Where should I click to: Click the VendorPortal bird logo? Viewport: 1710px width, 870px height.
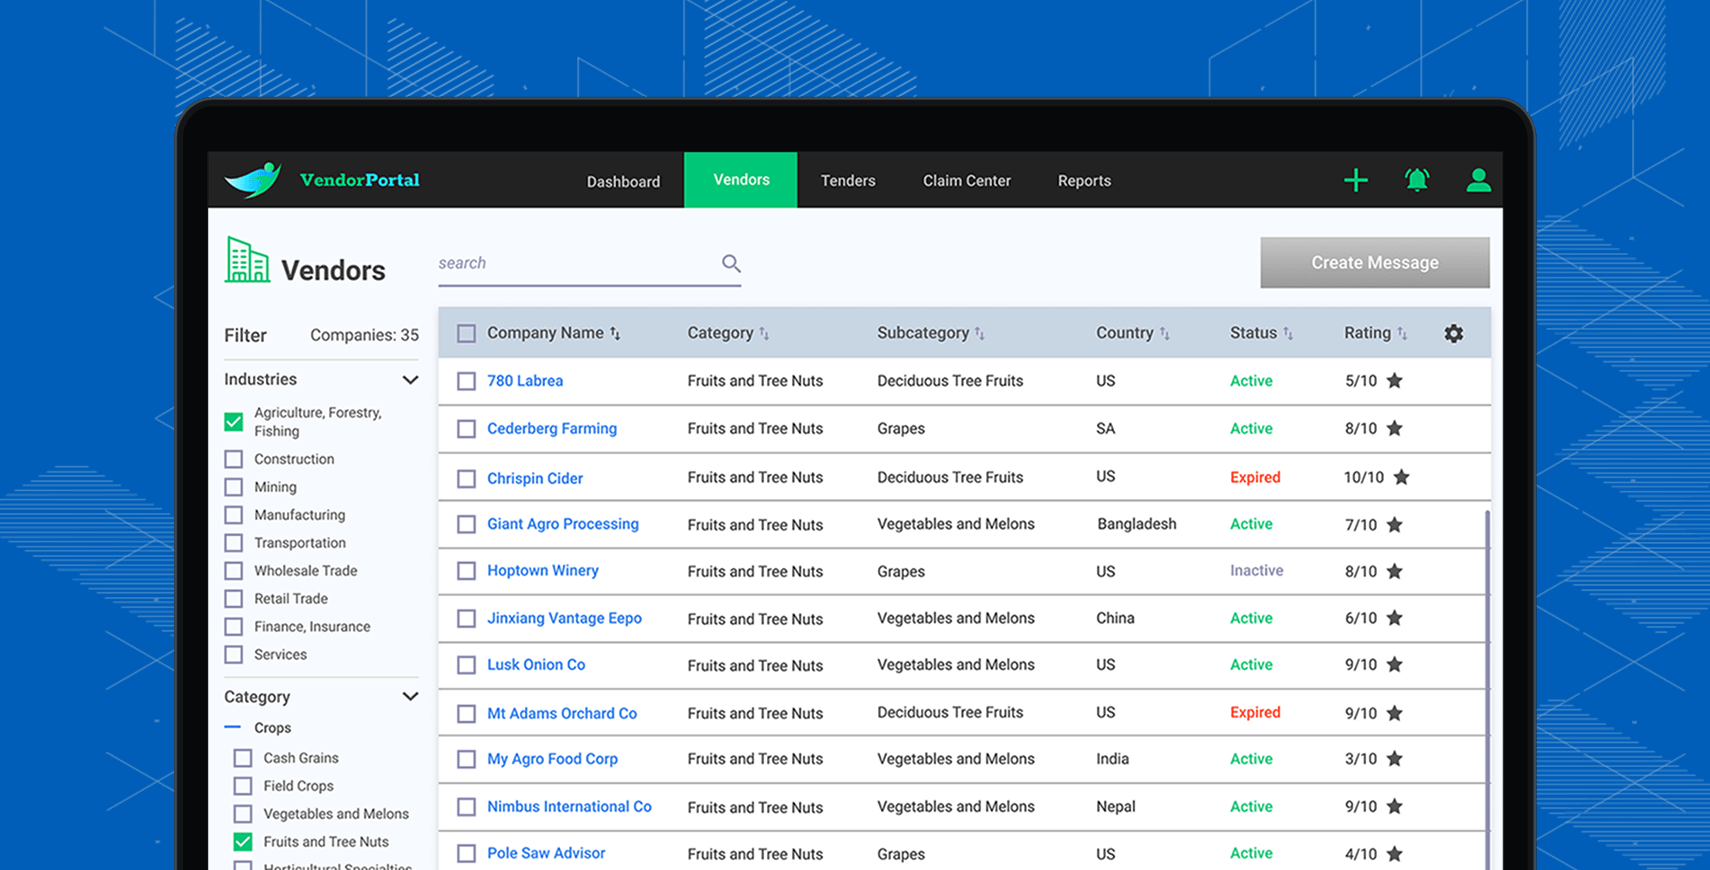point(253,180)
